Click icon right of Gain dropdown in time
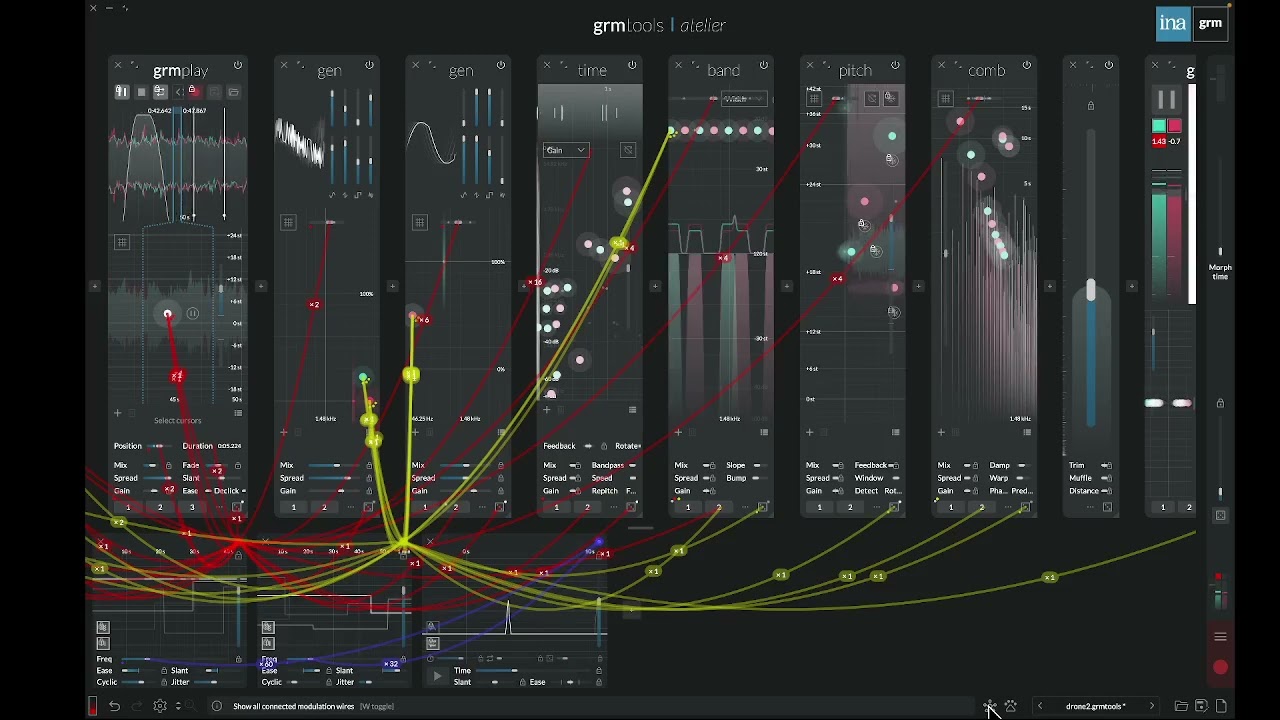 [x=628, y=150]
